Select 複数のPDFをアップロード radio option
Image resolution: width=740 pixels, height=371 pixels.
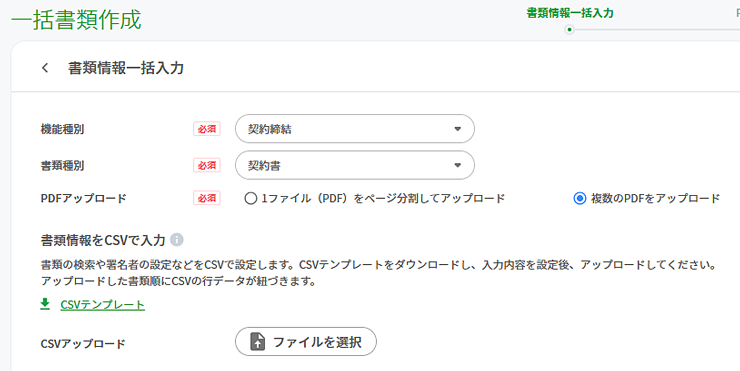580,198
